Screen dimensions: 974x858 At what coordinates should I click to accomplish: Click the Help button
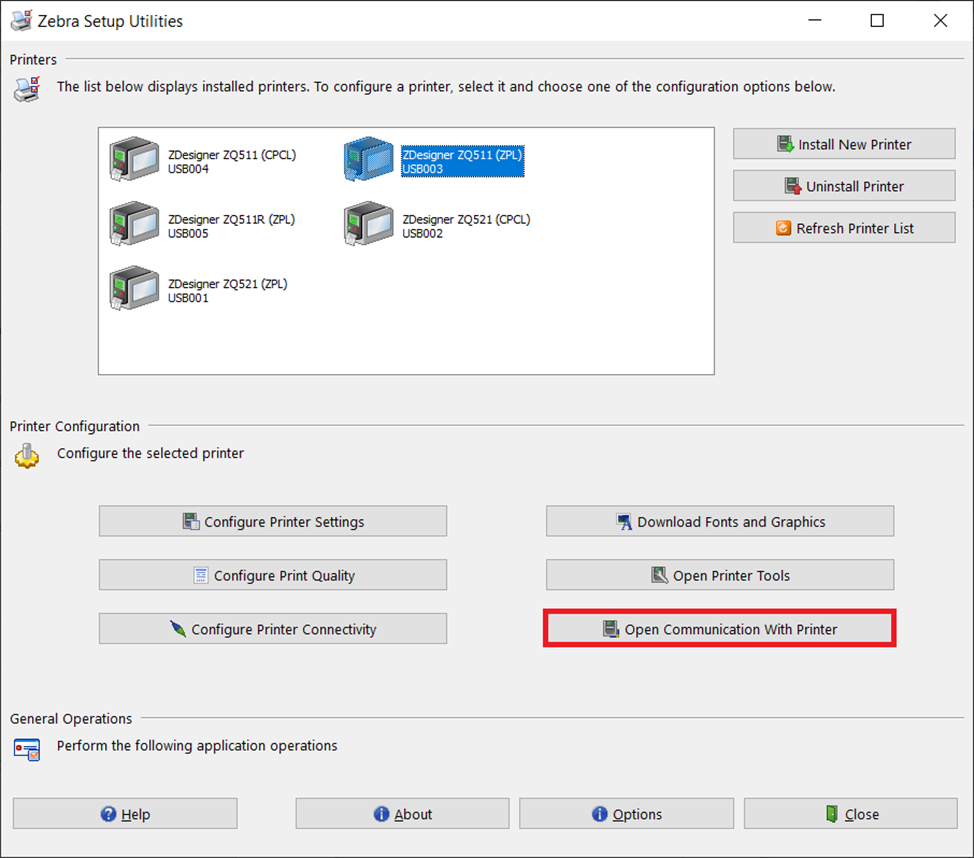pyautogui.click(x=125, y=814)
